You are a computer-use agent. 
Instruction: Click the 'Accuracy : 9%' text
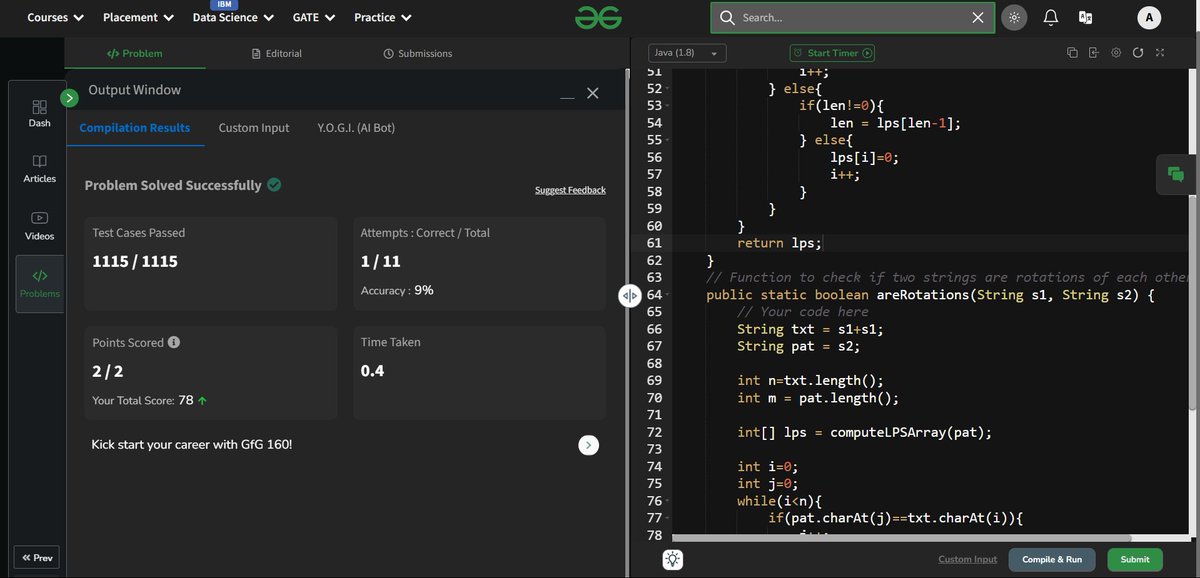[x=397, y=290]
